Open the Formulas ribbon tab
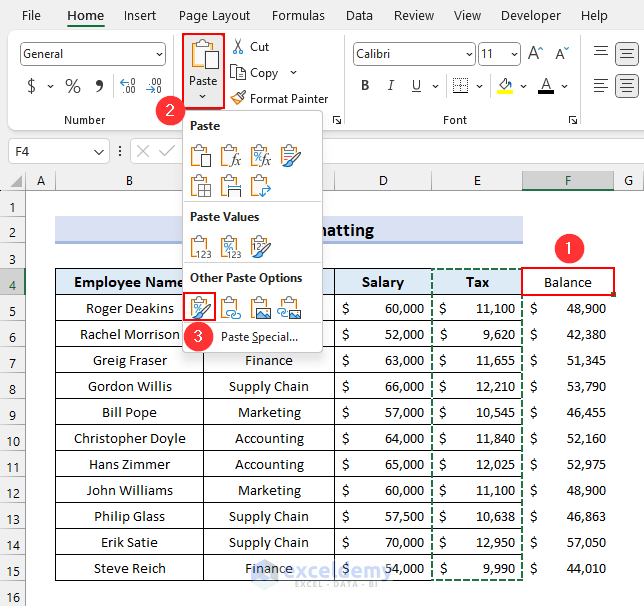Image resolution: width=644 pixels, height=606 pixels. coord(298,16)
